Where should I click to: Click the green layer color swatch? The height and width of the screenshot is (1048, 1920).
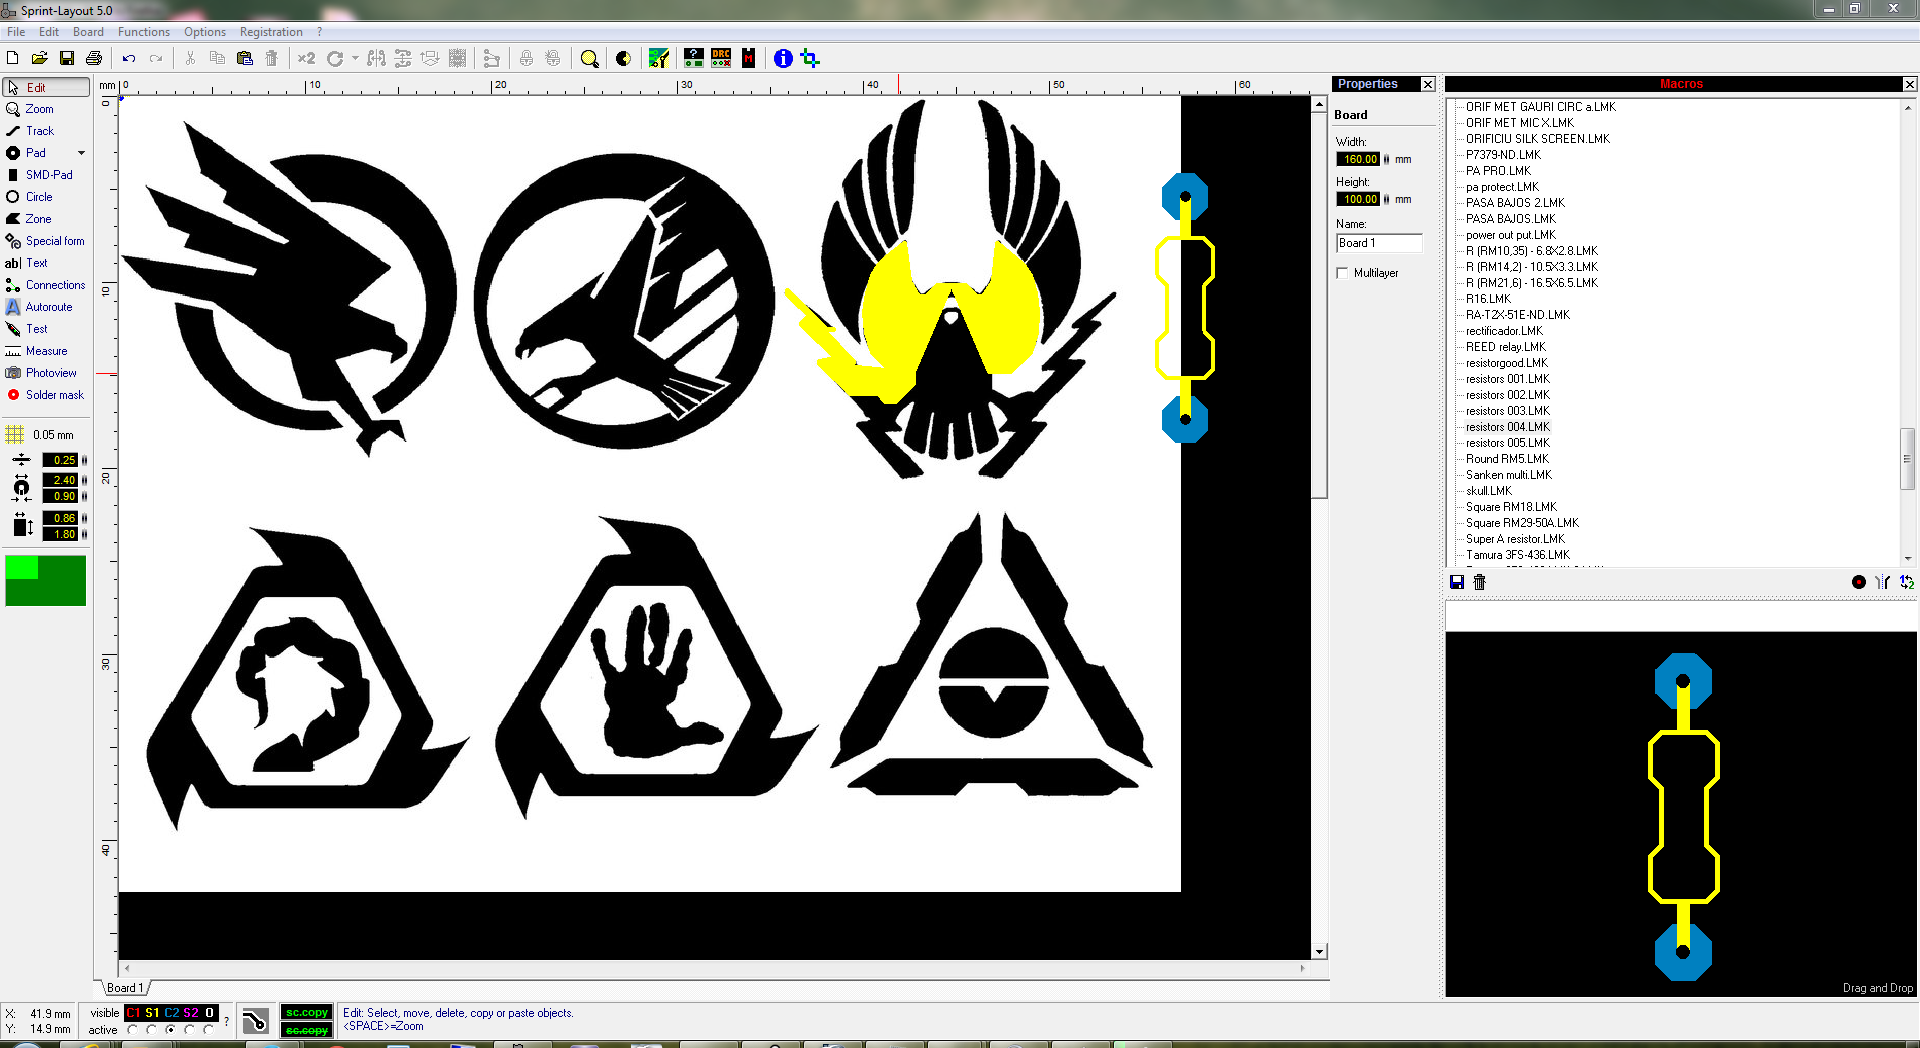[45, 580]
